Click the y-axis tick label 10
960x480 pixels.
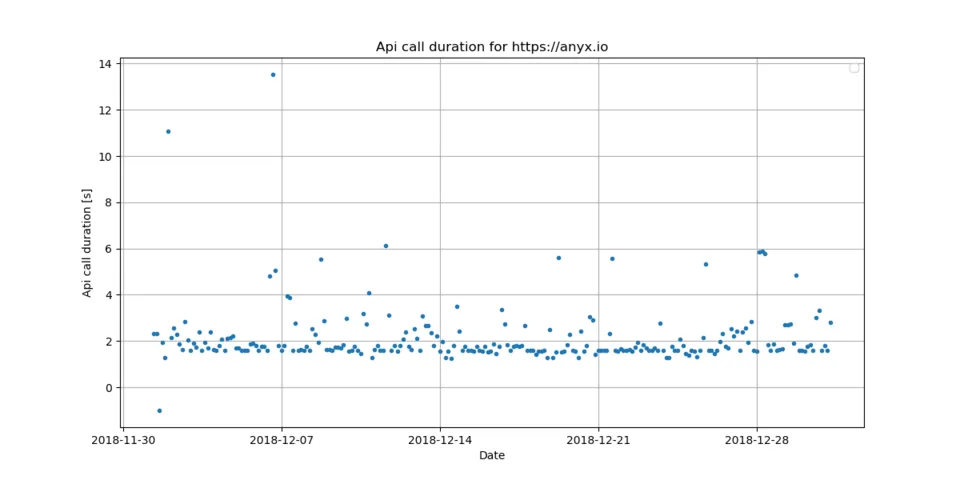click(x=105, y=156)
